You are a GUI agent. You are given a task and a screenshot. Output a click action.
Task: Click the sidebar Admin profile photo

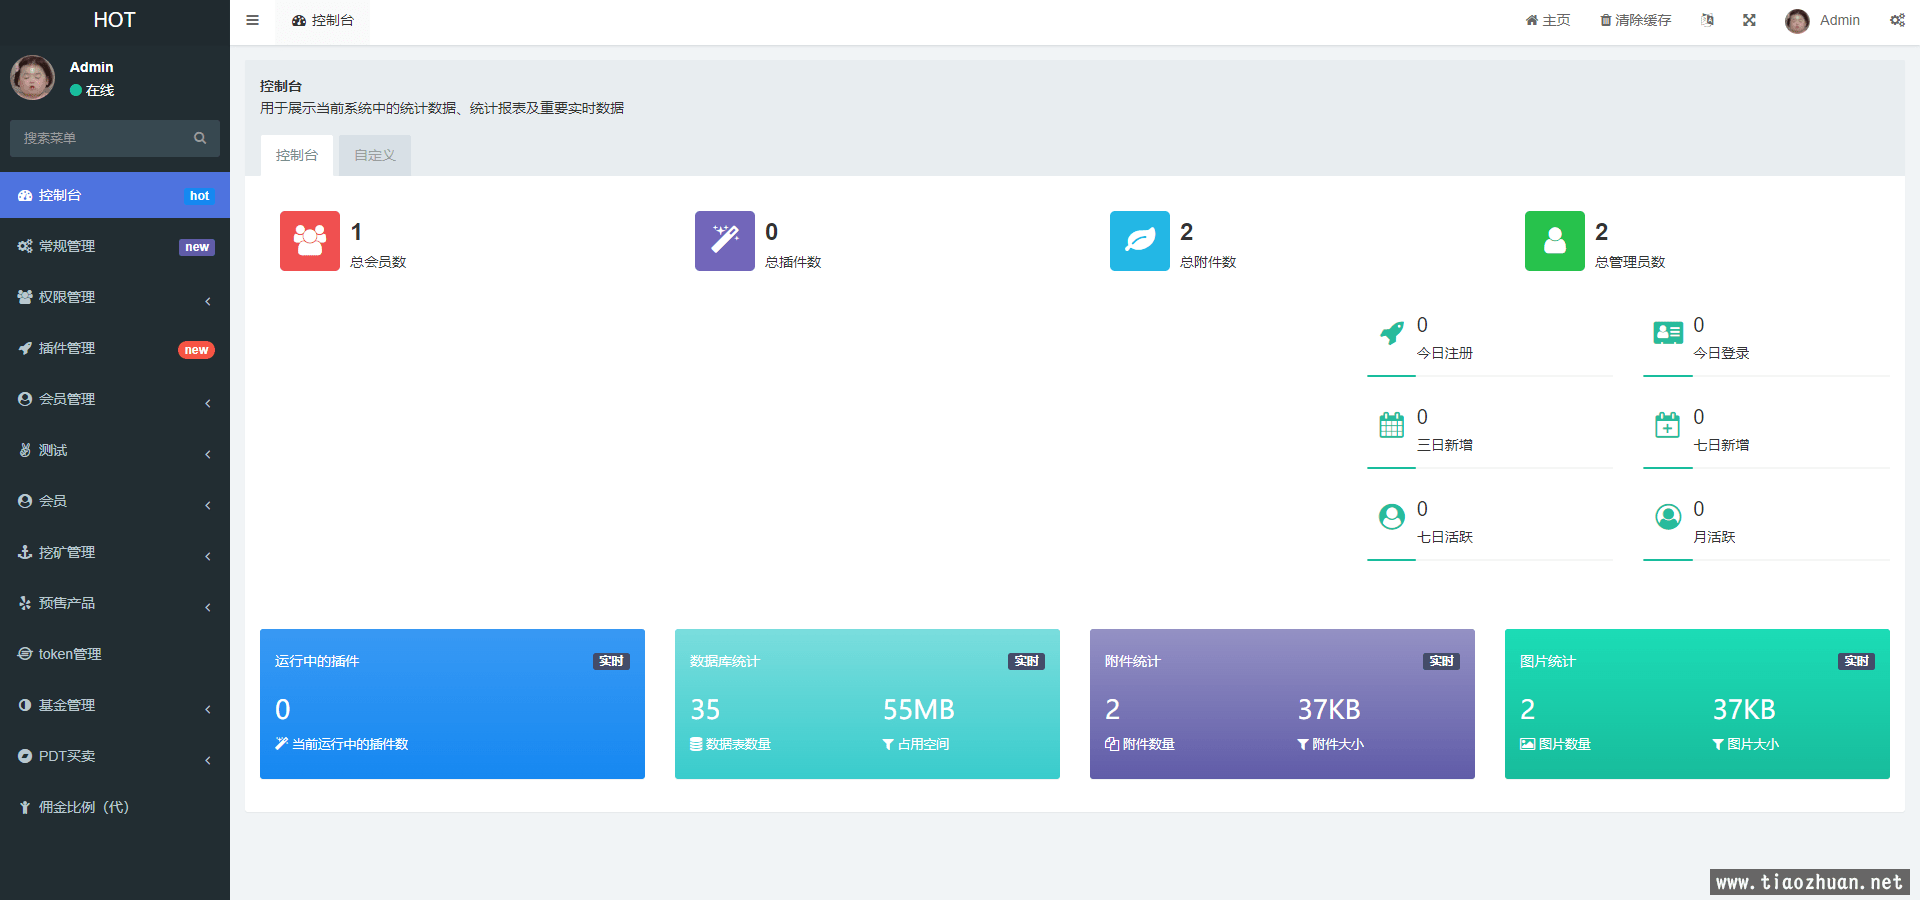[x=33, y=77]
